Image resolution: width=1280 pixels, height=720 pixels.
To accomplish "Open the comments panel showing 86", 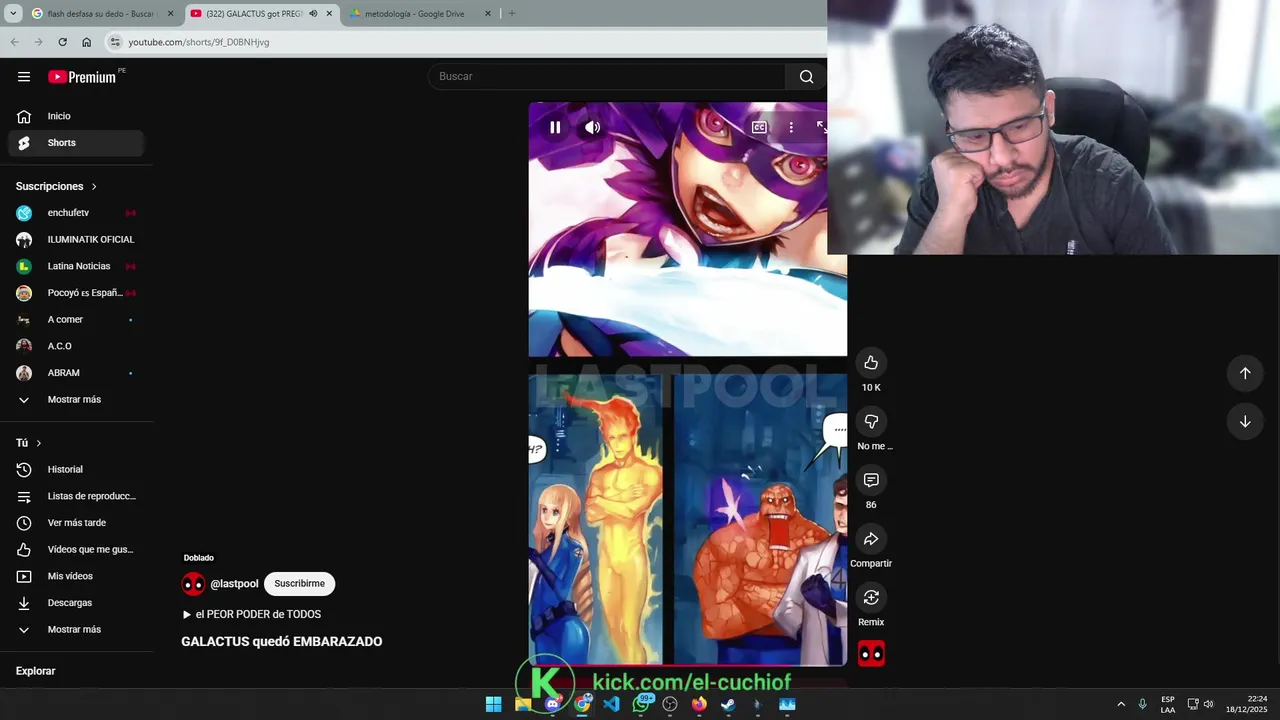I will (871, 480).
